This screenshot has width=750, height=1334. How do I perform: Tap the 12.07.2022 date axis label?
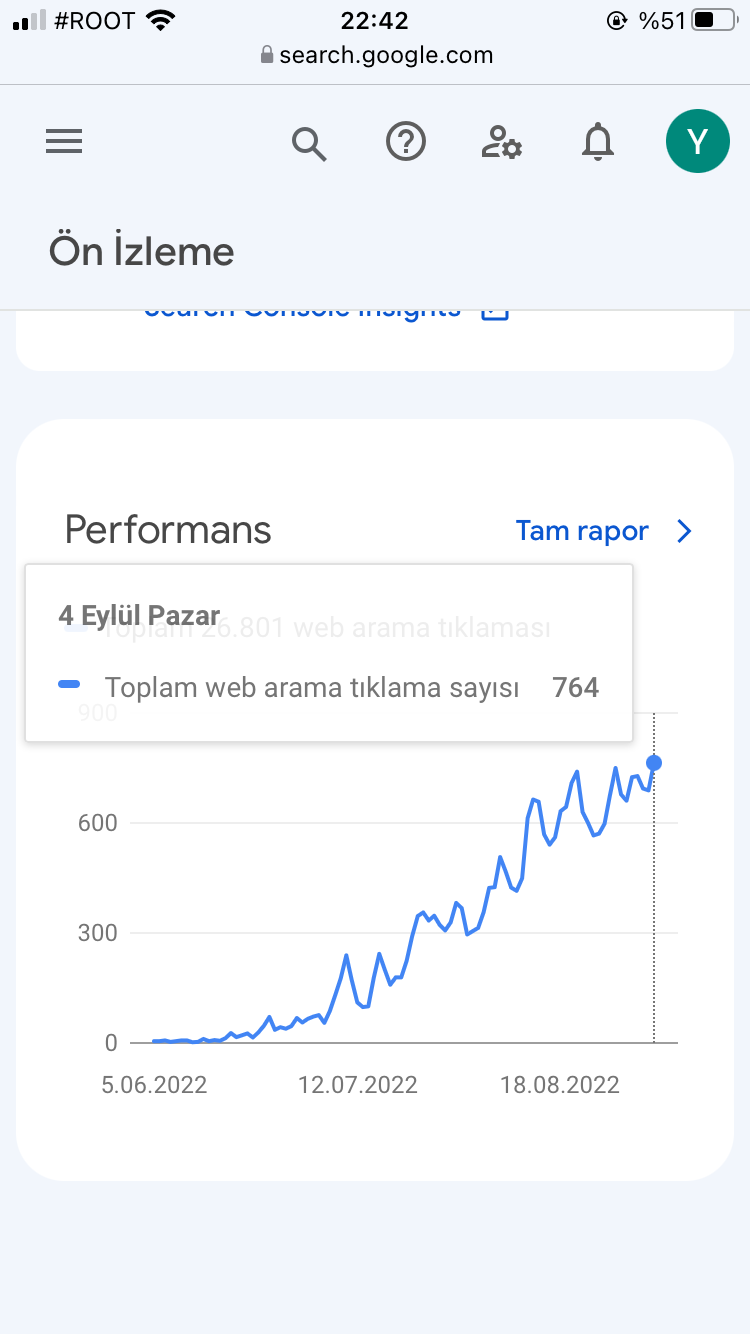(358, 1085)
